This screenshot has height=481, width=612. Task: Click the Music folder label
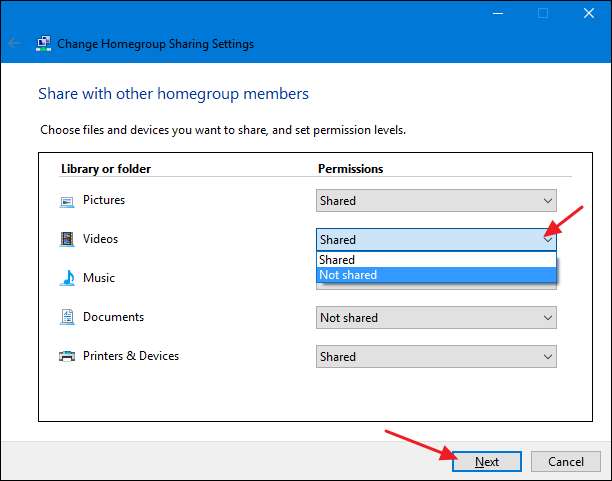pyautogui.click(x=99, y=278)
